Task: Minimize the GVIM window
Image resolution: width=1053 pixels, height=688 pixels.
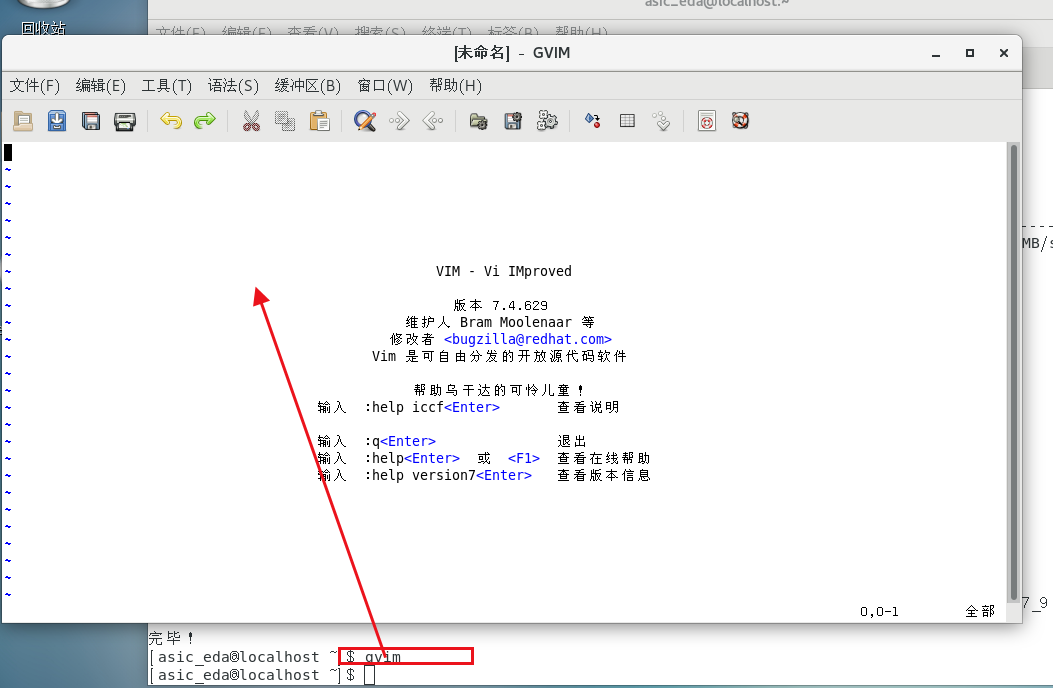Action: (x=935, y=53)
